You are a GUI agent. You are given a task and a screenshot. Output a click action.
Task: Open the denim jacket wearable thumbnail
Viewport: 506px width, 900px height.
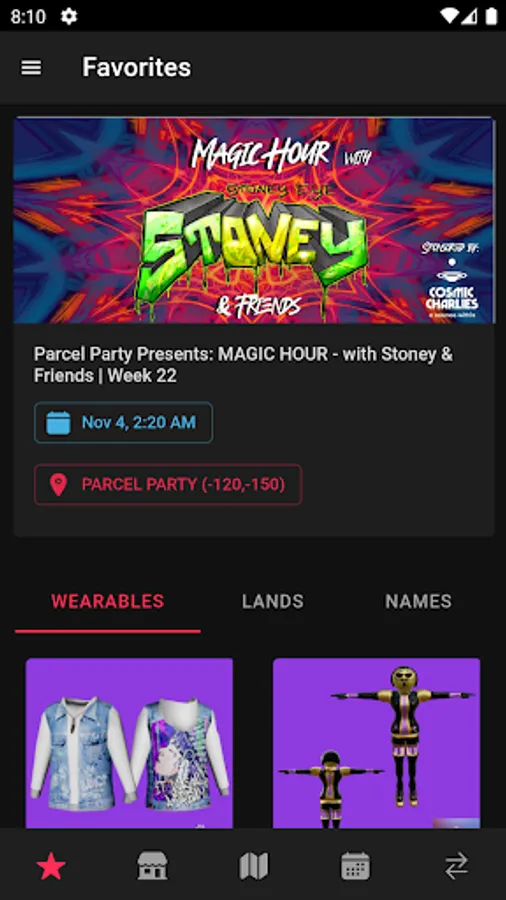pyautogui.click(x=129, y=743)
